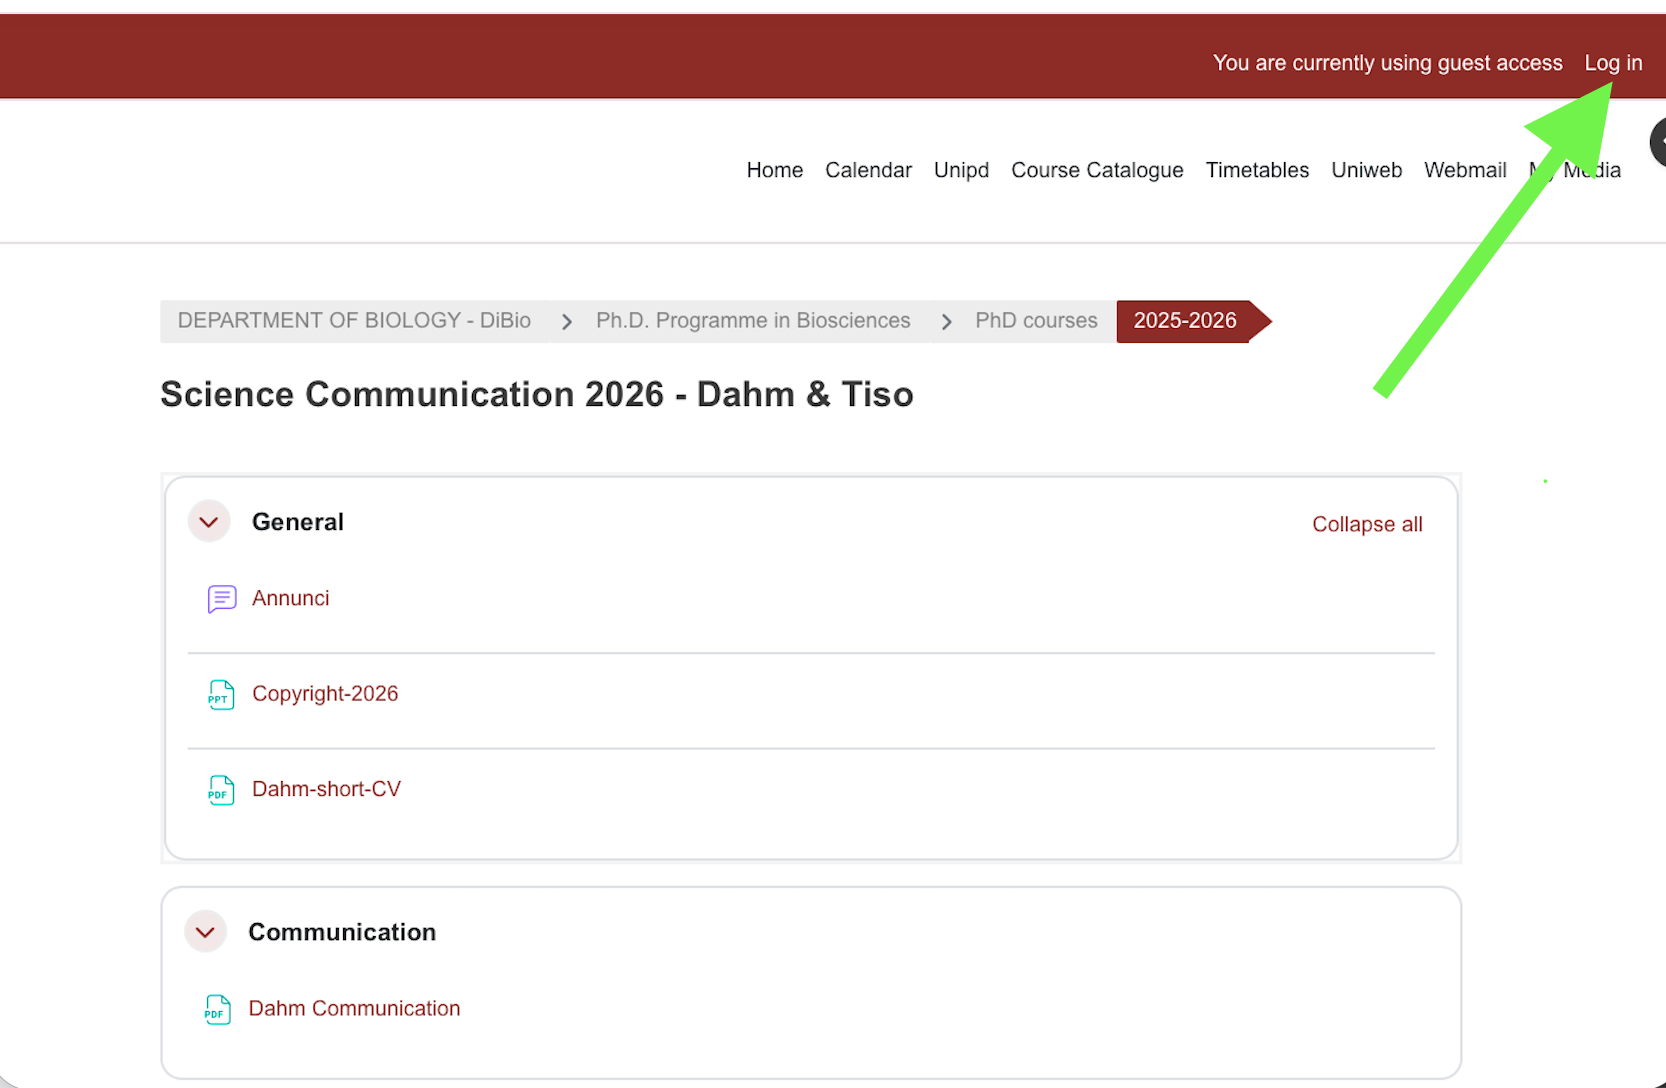Viewport: 1666px width, 1088px height.
Task: Go to DEPARTMENT OF BIOLOGY - DiBio breadcrumb
Action: click(354, 321)
